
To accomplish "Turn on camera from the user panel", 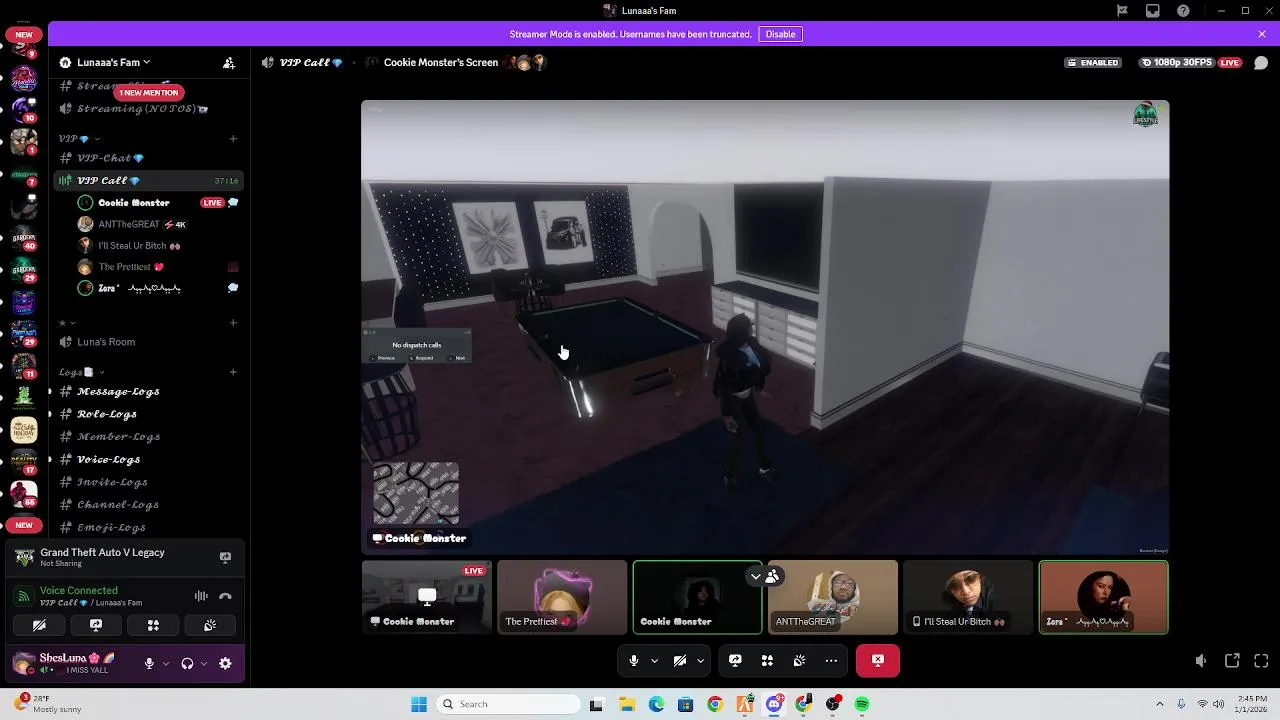I will coord(39,625).
